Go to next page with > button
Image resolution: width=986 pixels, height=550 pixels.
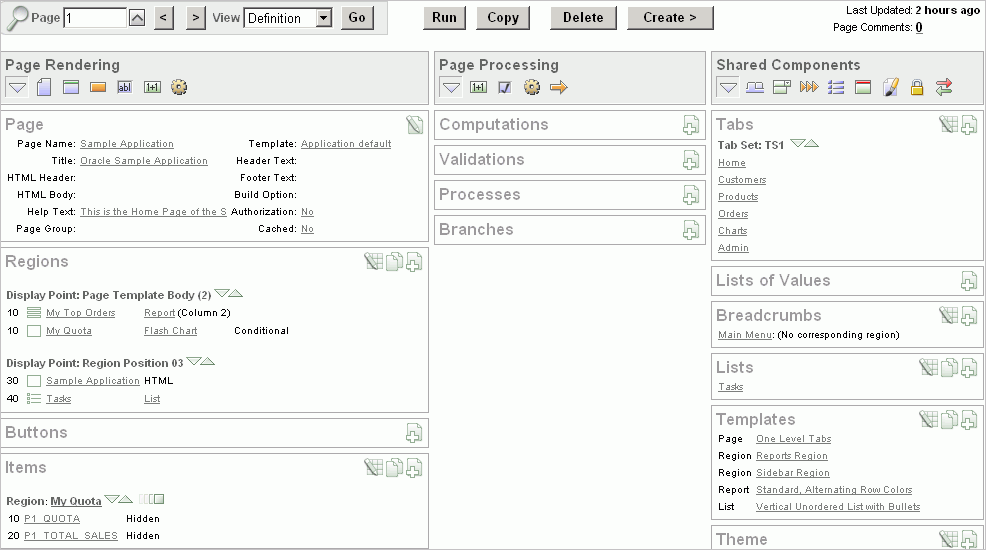click(x=196, y=18)
